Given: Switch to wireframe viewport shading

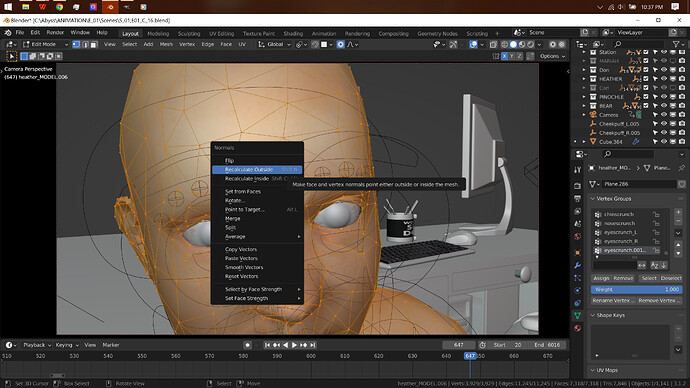Looking at the screenshot, I should (505, 44).
